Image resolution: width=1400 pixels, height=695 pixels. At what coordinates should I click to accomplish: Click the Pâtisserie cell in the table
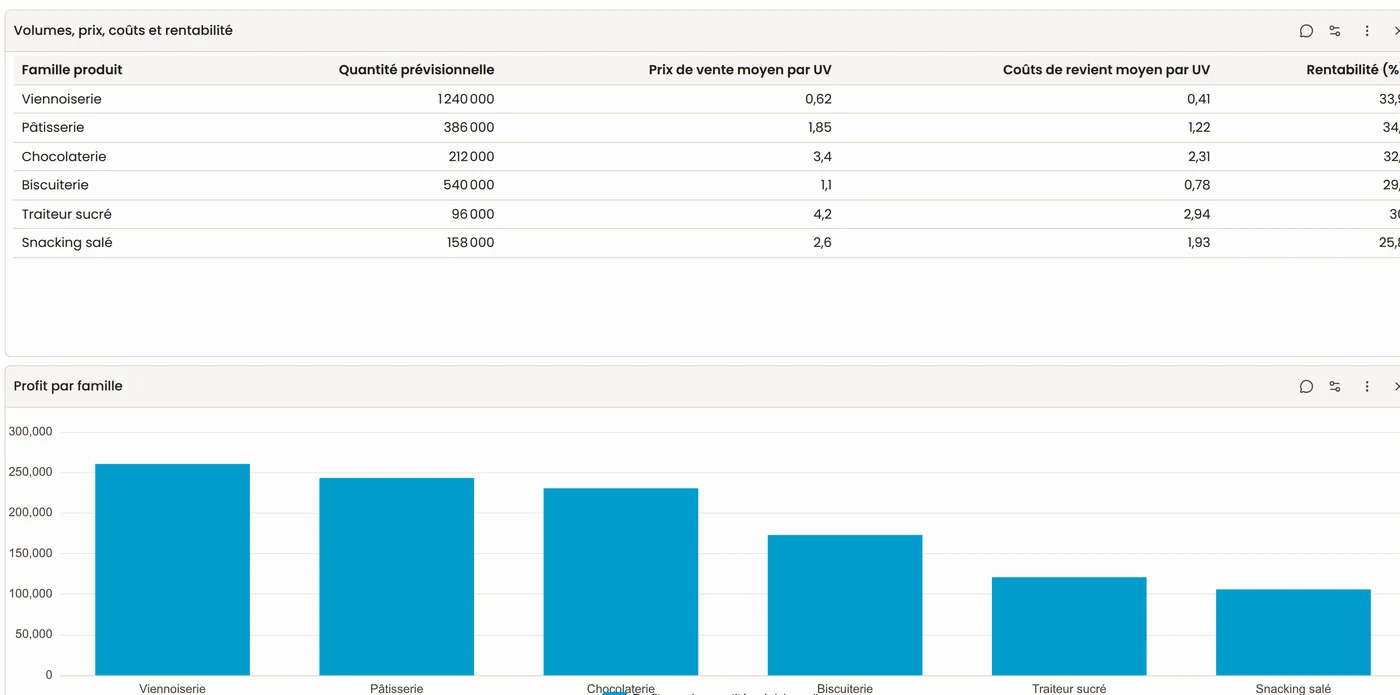click(x=53, y=128)
